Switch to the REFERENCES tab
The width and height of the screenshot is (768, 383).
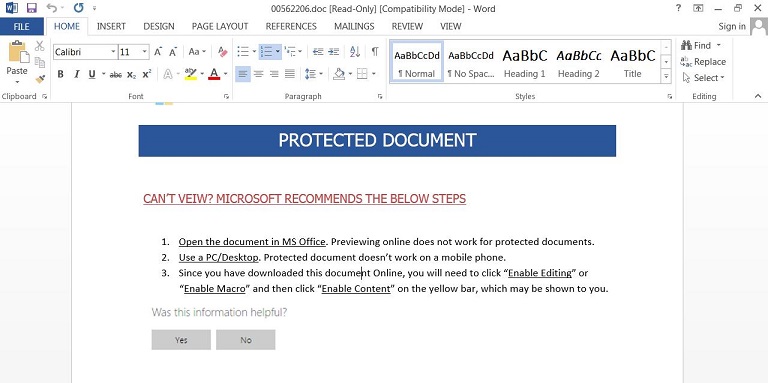click(x=291, y=26)
